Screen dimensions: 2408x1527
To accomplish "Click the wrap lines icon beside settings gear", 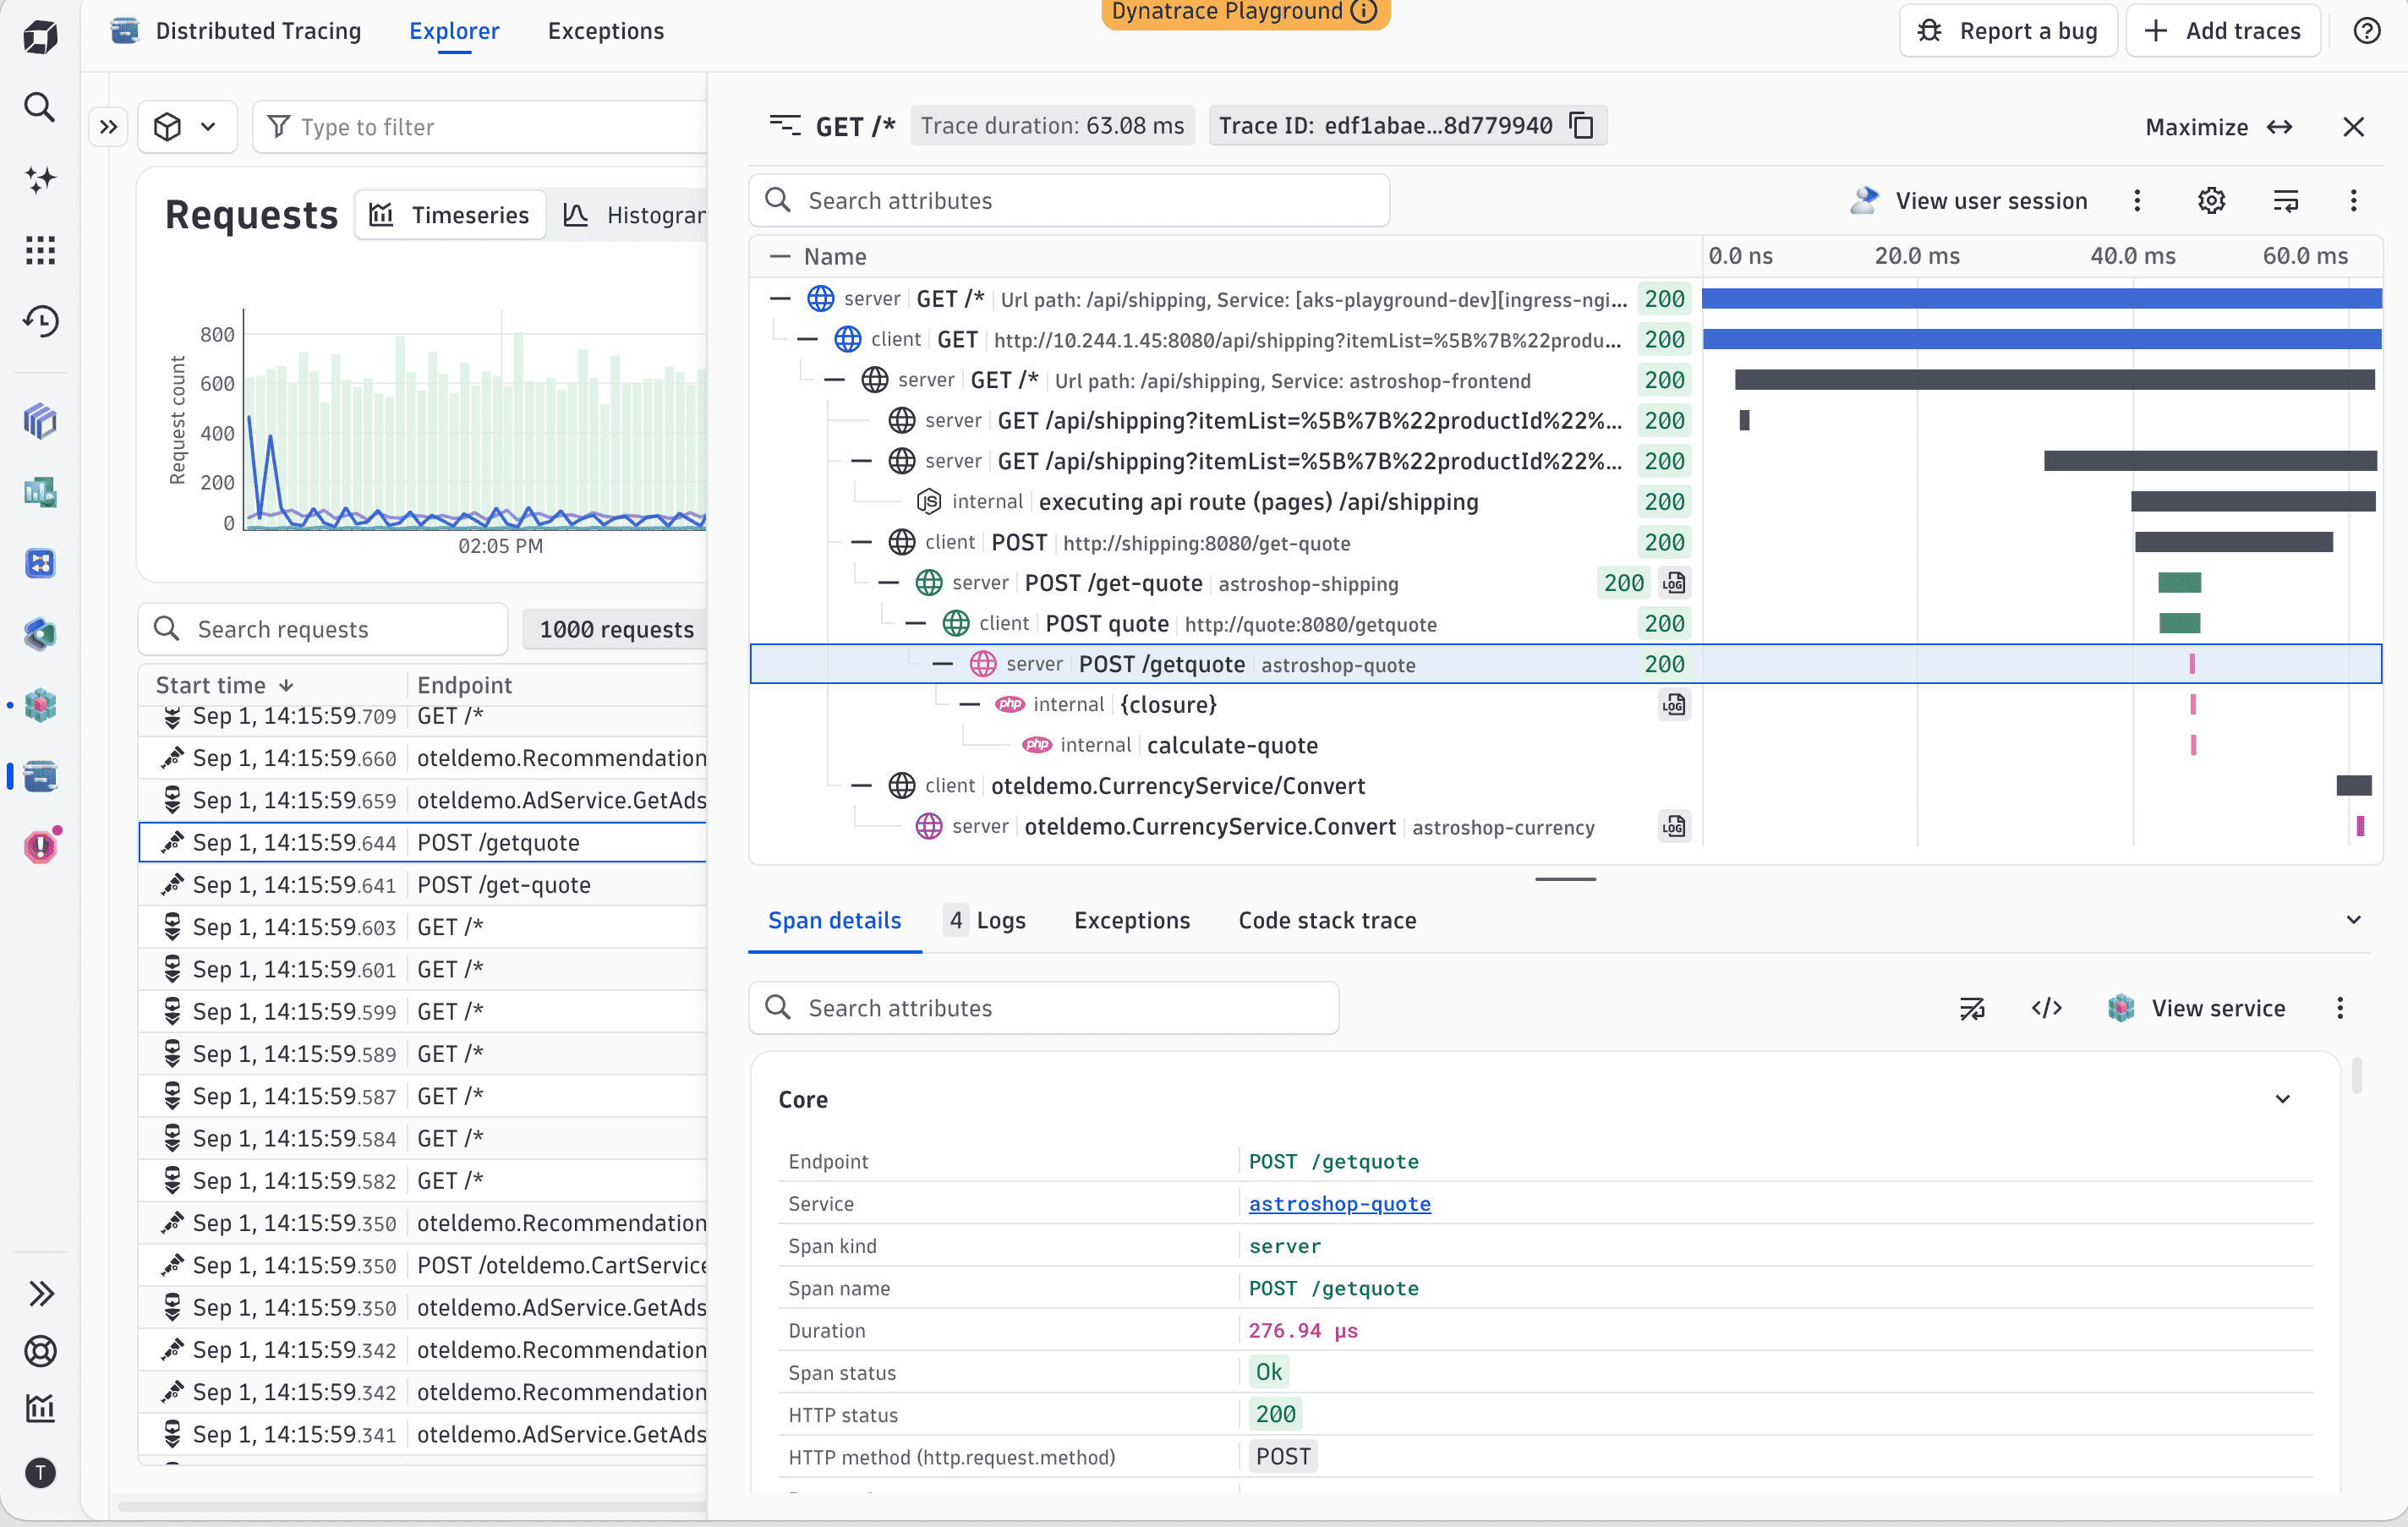I will [x=2286, y=201].
